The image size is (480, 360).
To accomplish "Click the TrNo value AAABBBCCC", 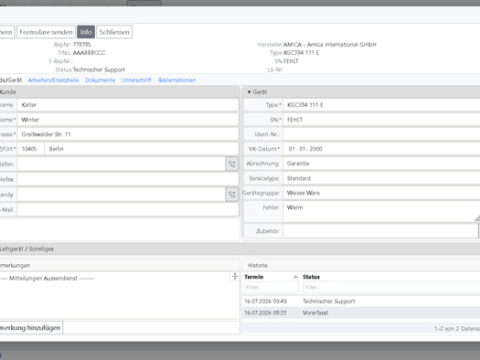I will click(x=89, y=53).
